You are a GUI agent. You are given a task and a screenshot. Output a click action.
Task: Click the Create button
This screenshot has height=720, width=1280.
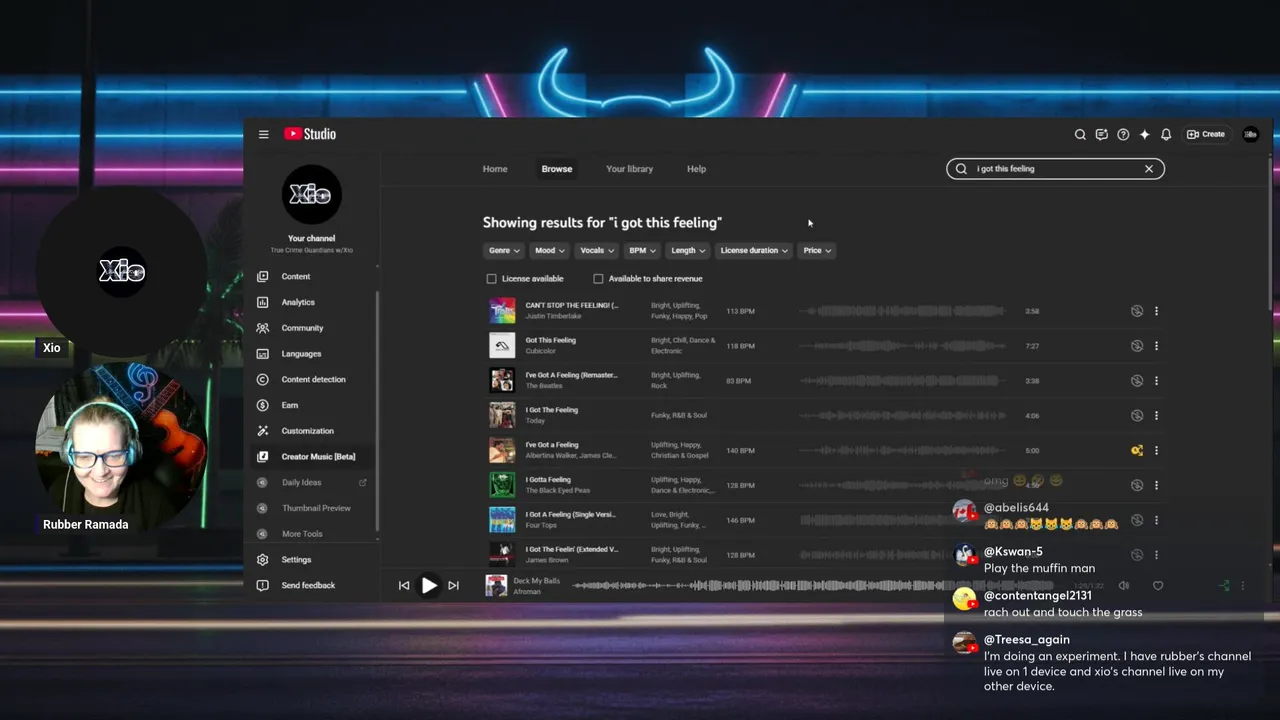1206,134
